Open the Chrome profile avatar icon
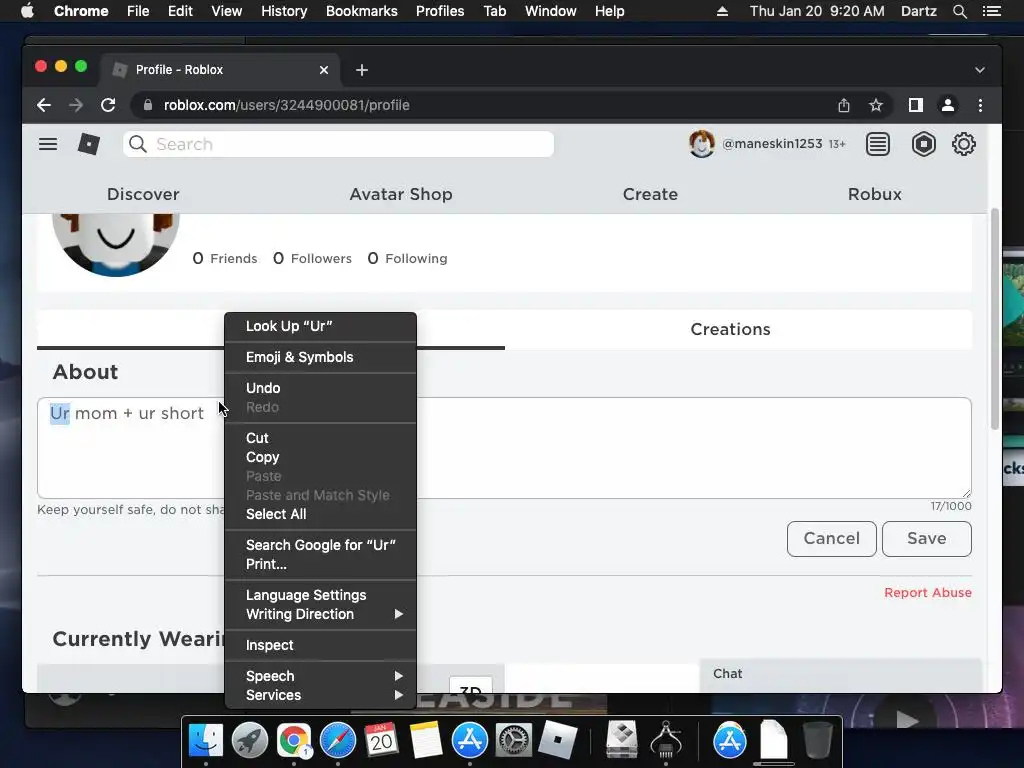The image size is (1024, 768). coord(948,105)
